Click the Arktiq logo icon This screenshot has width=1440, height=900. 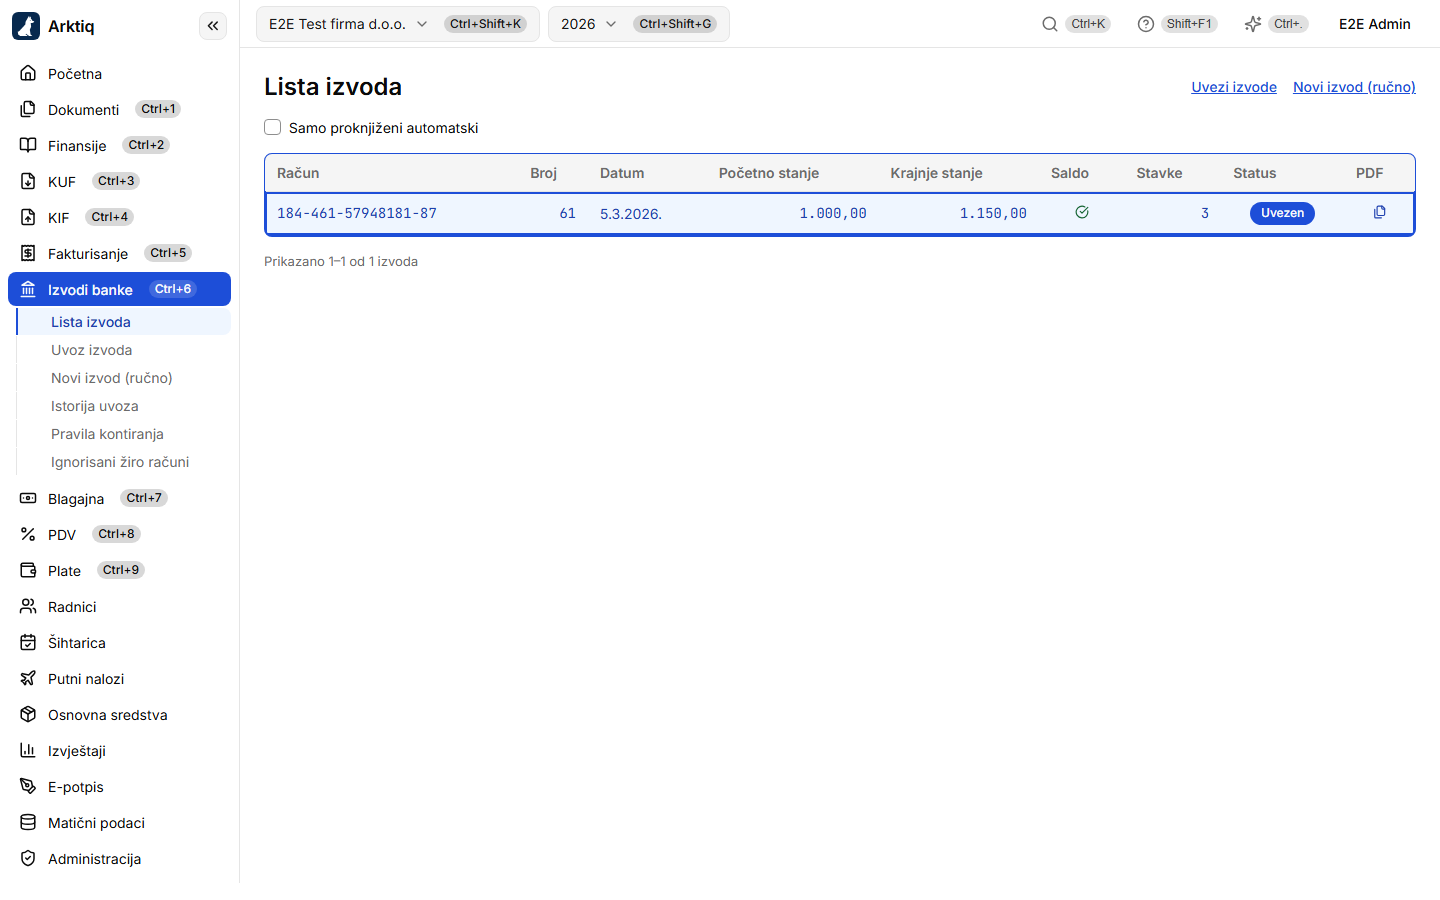tap(26, 26)
